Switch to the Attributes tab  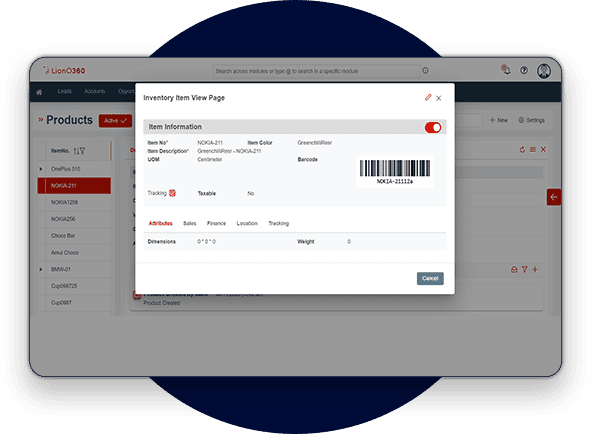point(160,223)
